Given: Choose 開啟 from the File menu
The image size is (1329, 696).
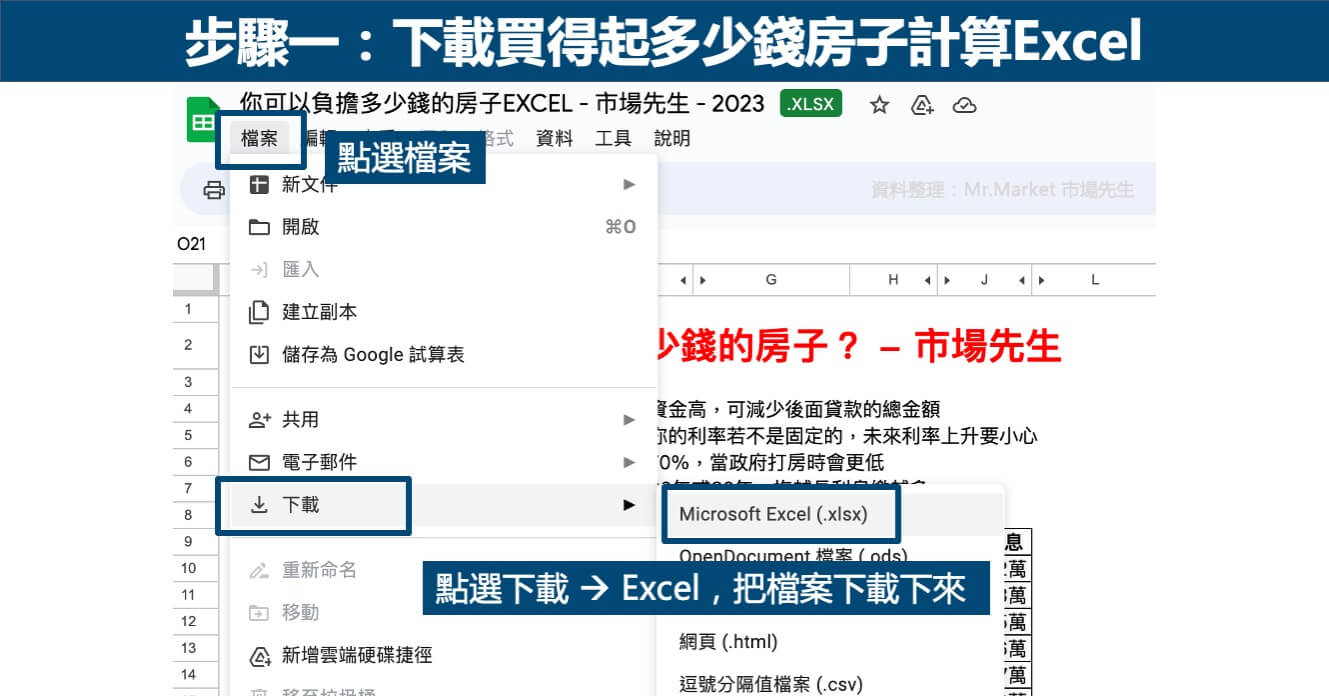Looking at the screenshot, I should 444,227.
